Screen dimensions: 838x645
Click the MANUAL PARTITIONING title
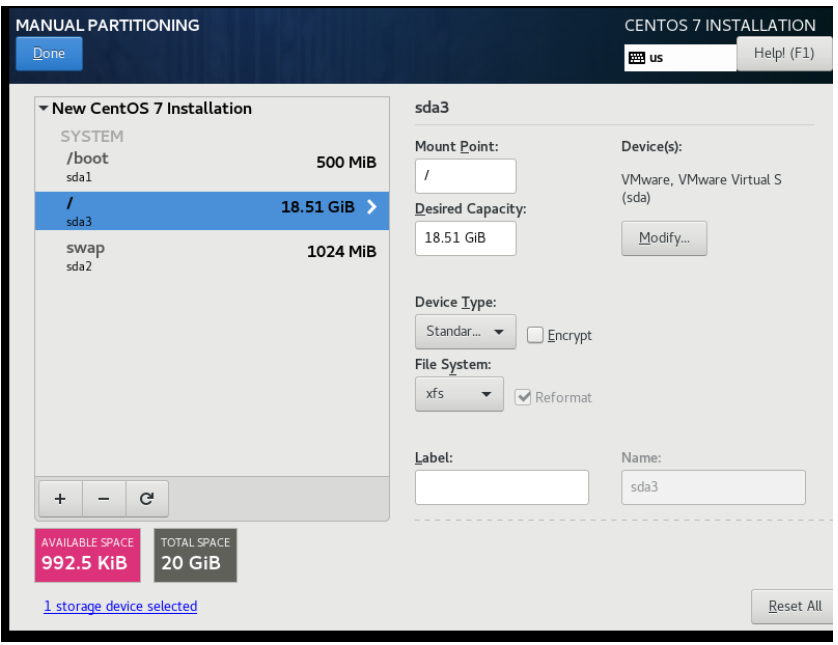pos(107,25)
